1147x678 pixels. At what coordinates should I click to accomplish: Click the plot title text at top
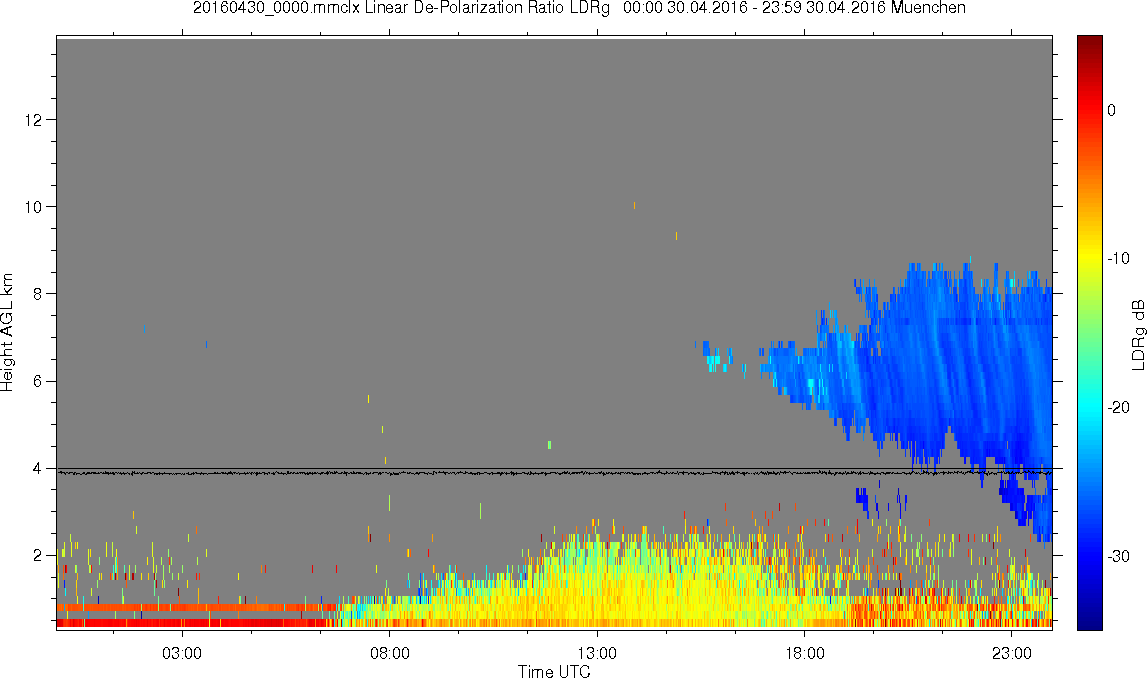(579, 8)
